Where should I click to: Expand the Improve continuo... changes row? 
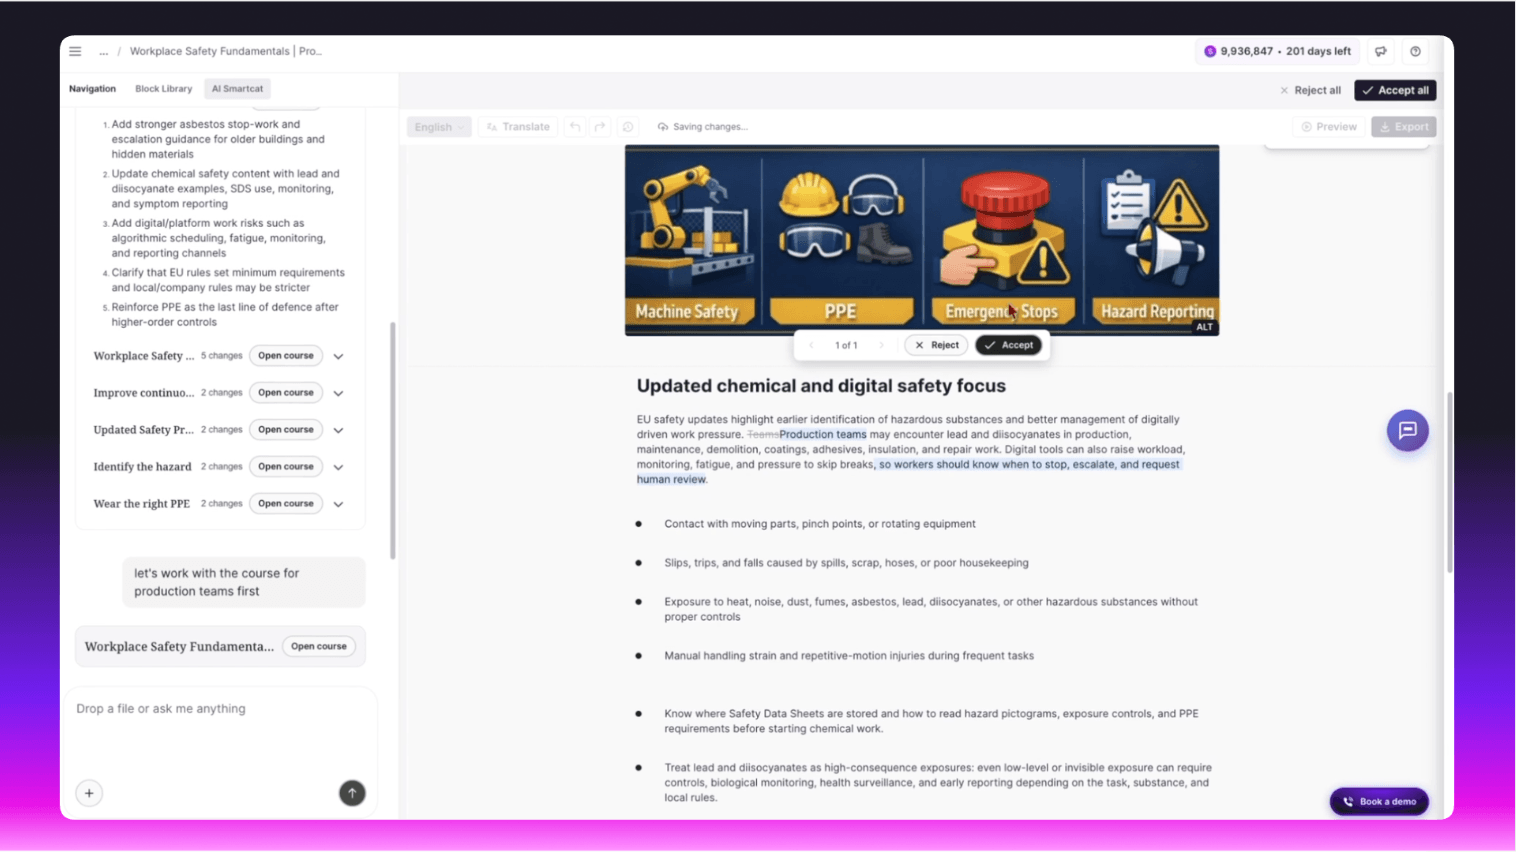pos(339,393)
